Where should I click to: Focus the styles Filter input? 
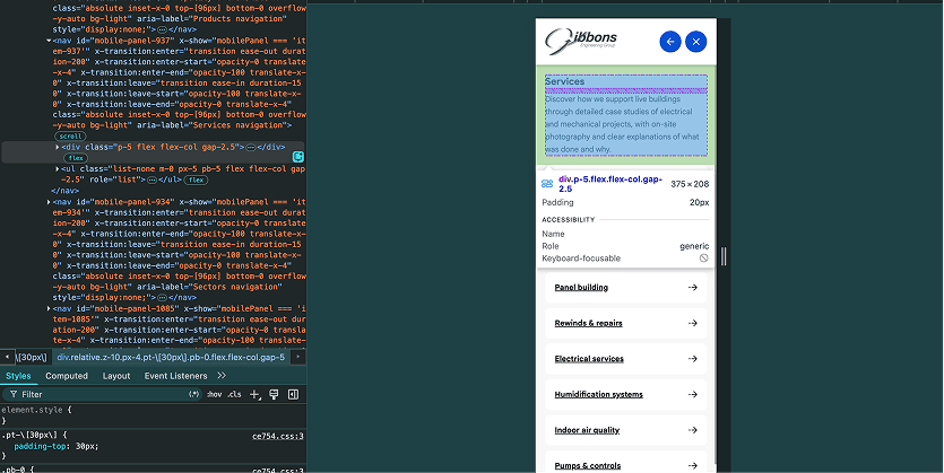[x=102, y=395]
